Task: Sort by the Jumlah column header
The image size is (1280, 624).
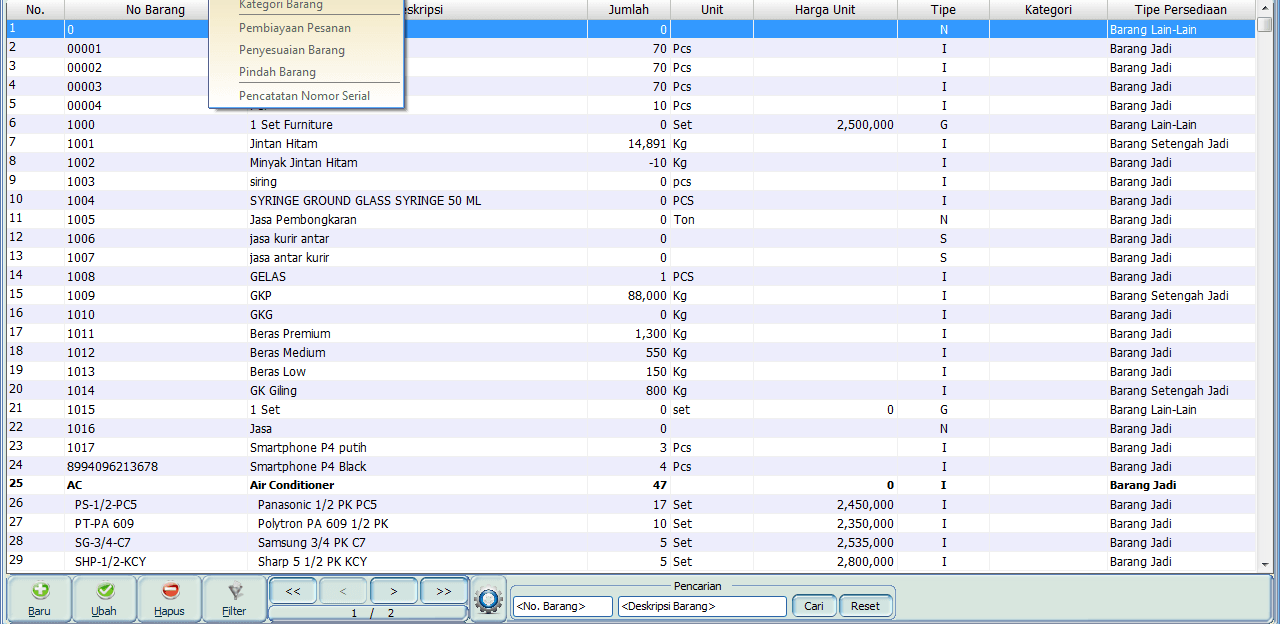Action: pyautogui.click(x=629, y=10)
